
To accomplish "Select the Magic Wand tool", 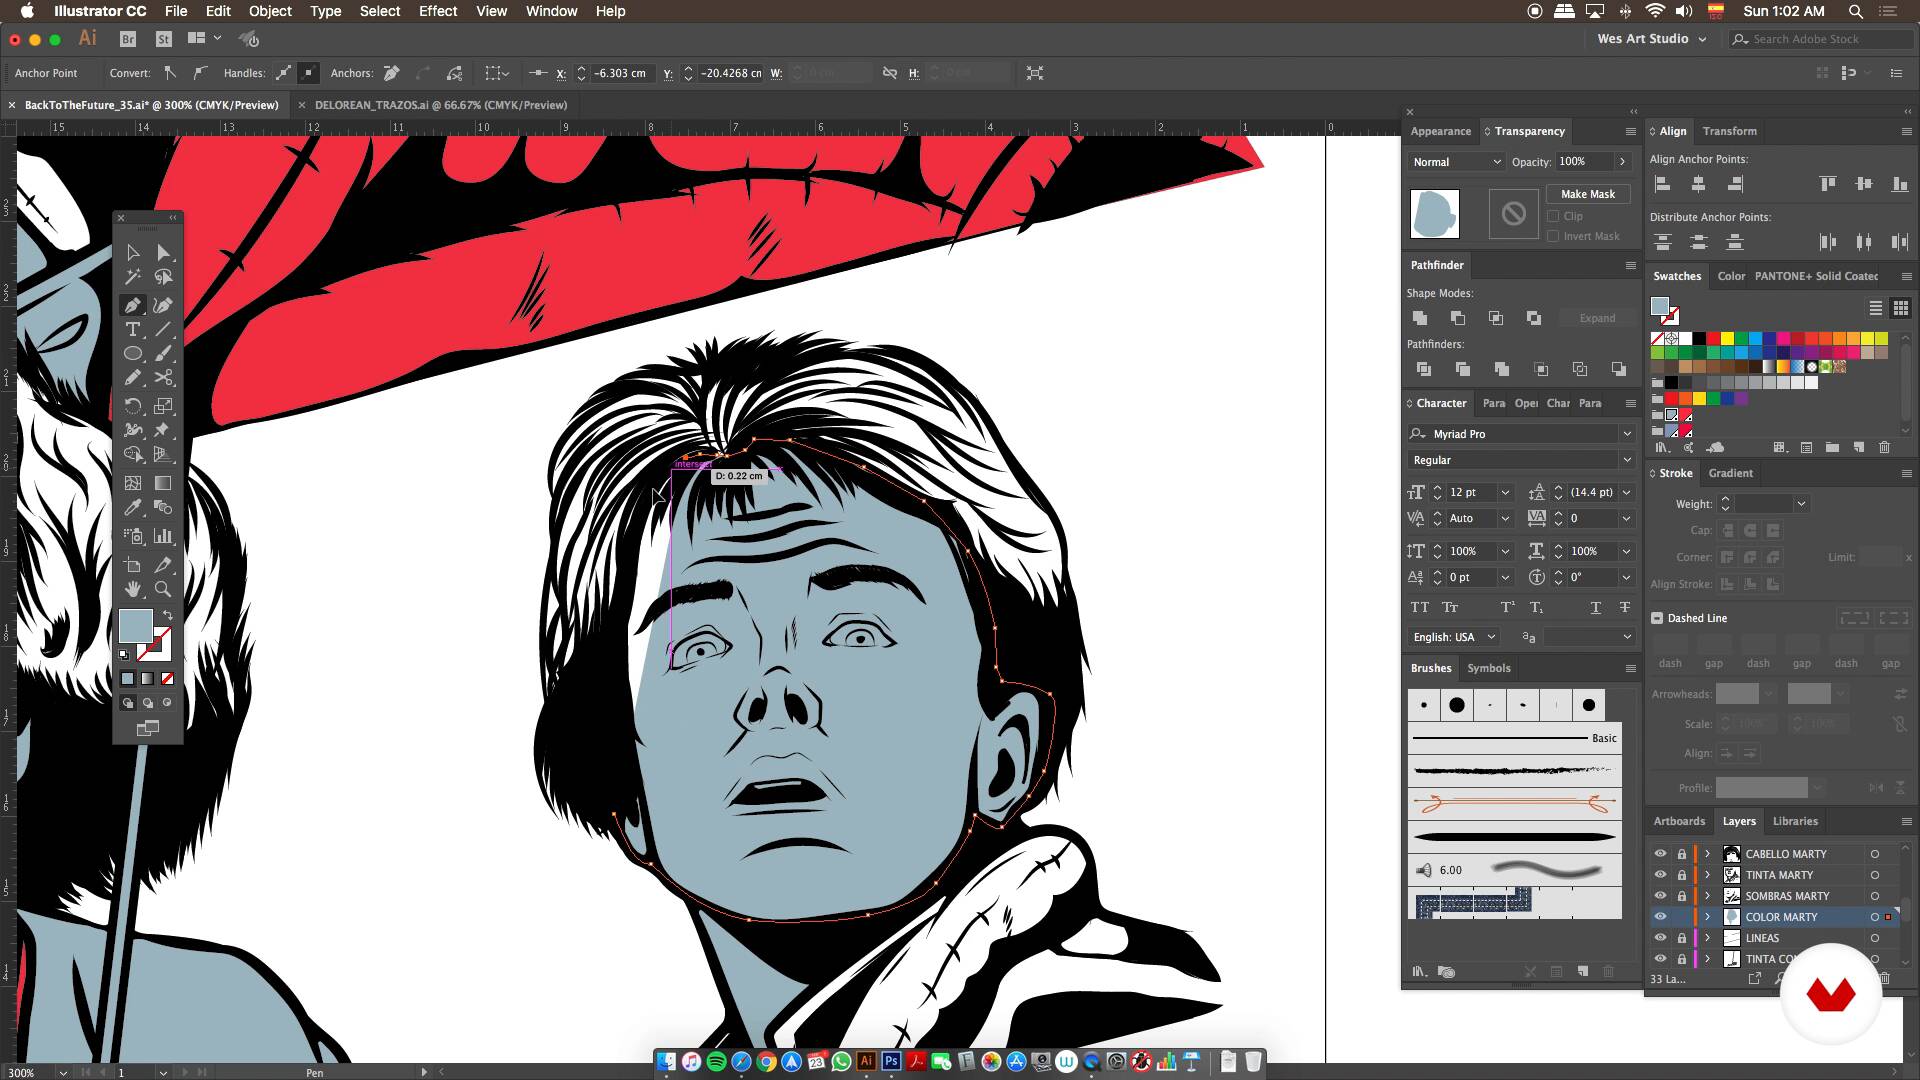I will (x=133, y=277).
